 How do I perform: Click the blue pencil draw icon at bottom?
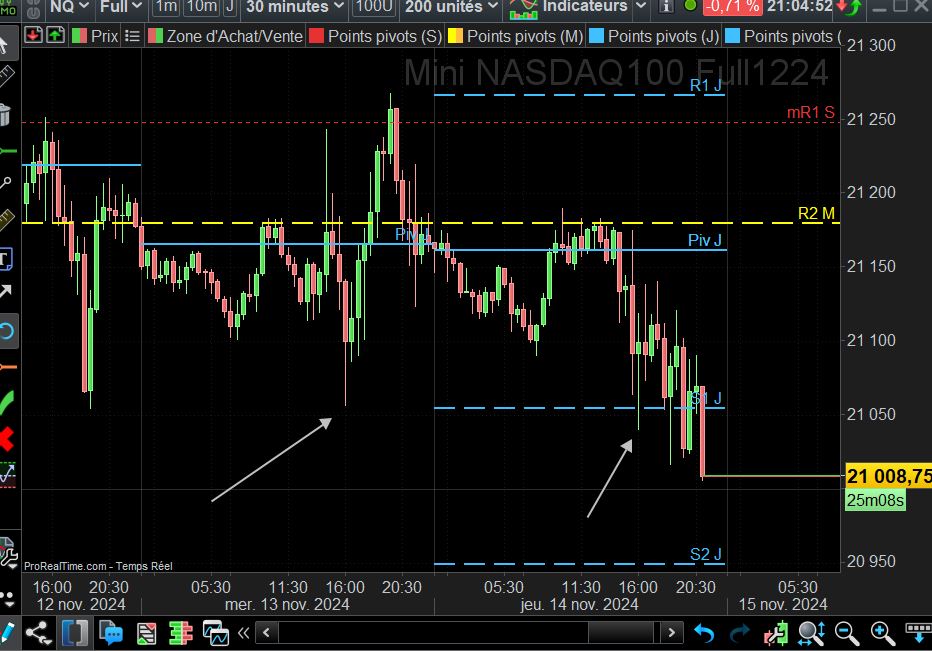coord(6,633)
